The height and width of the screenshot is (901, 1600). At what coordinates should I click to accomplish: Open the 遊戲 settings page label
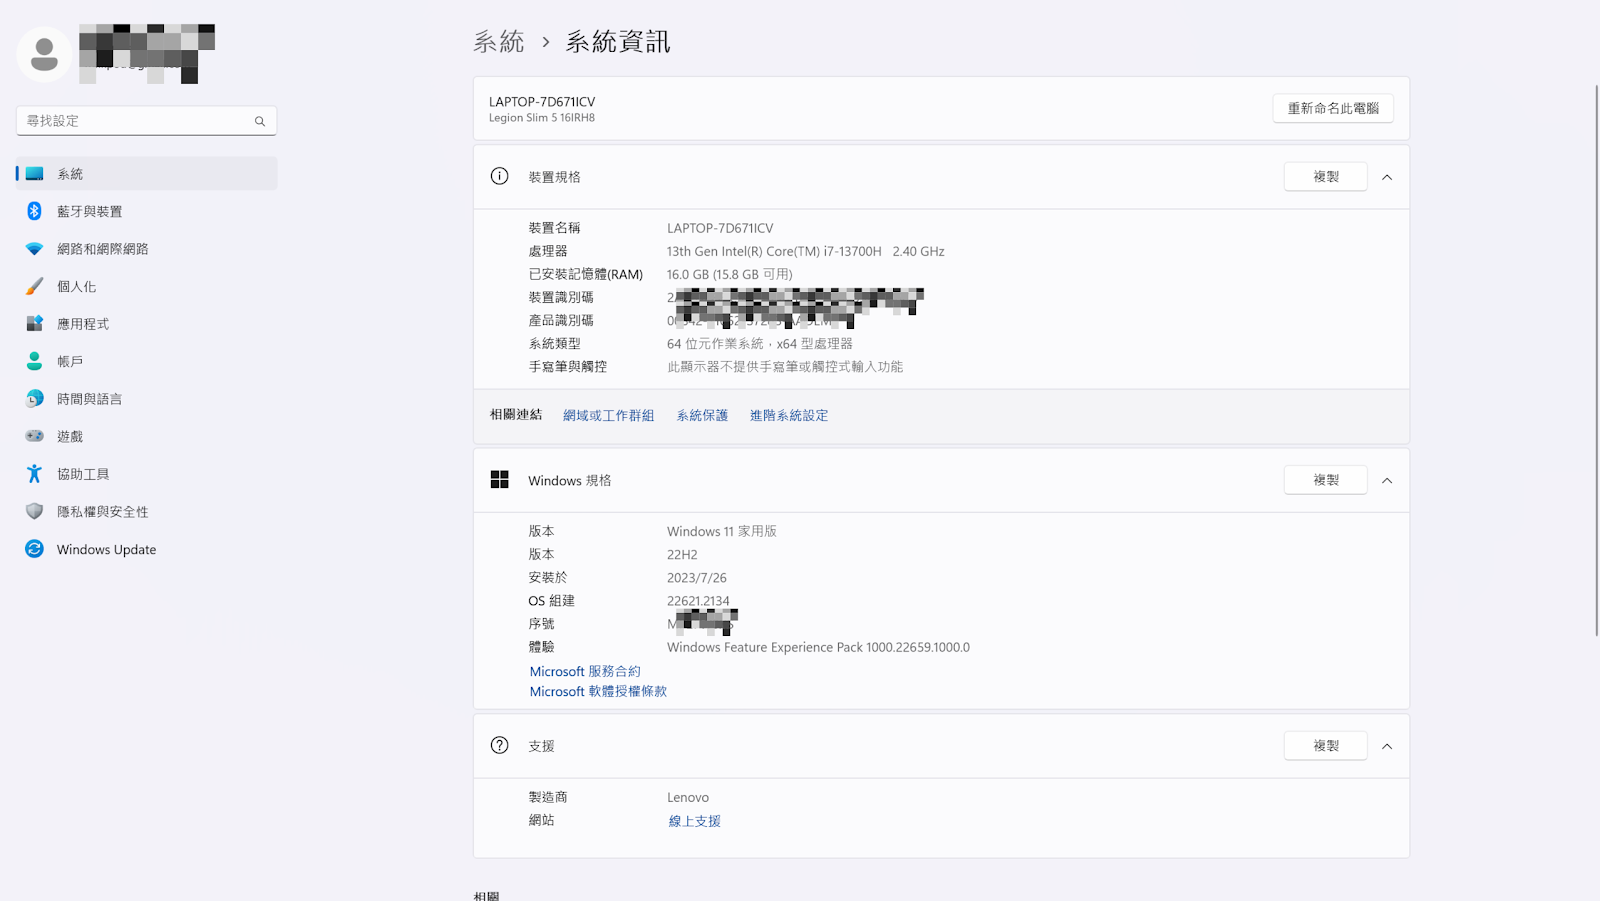click(x=70, y=436)
